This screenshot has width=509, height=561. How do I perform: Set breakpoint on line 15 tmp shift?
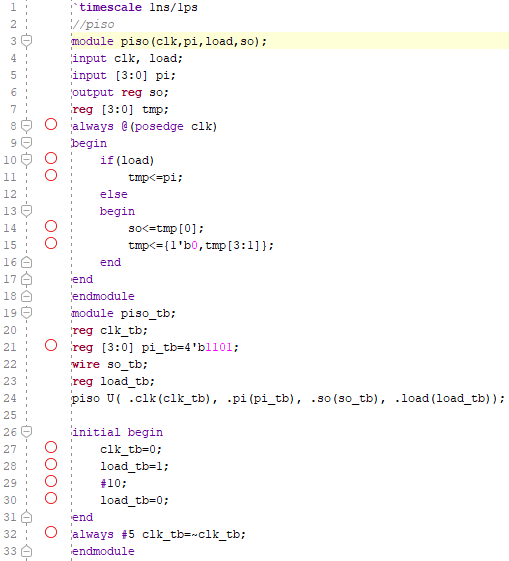click(x=51, y=243)
